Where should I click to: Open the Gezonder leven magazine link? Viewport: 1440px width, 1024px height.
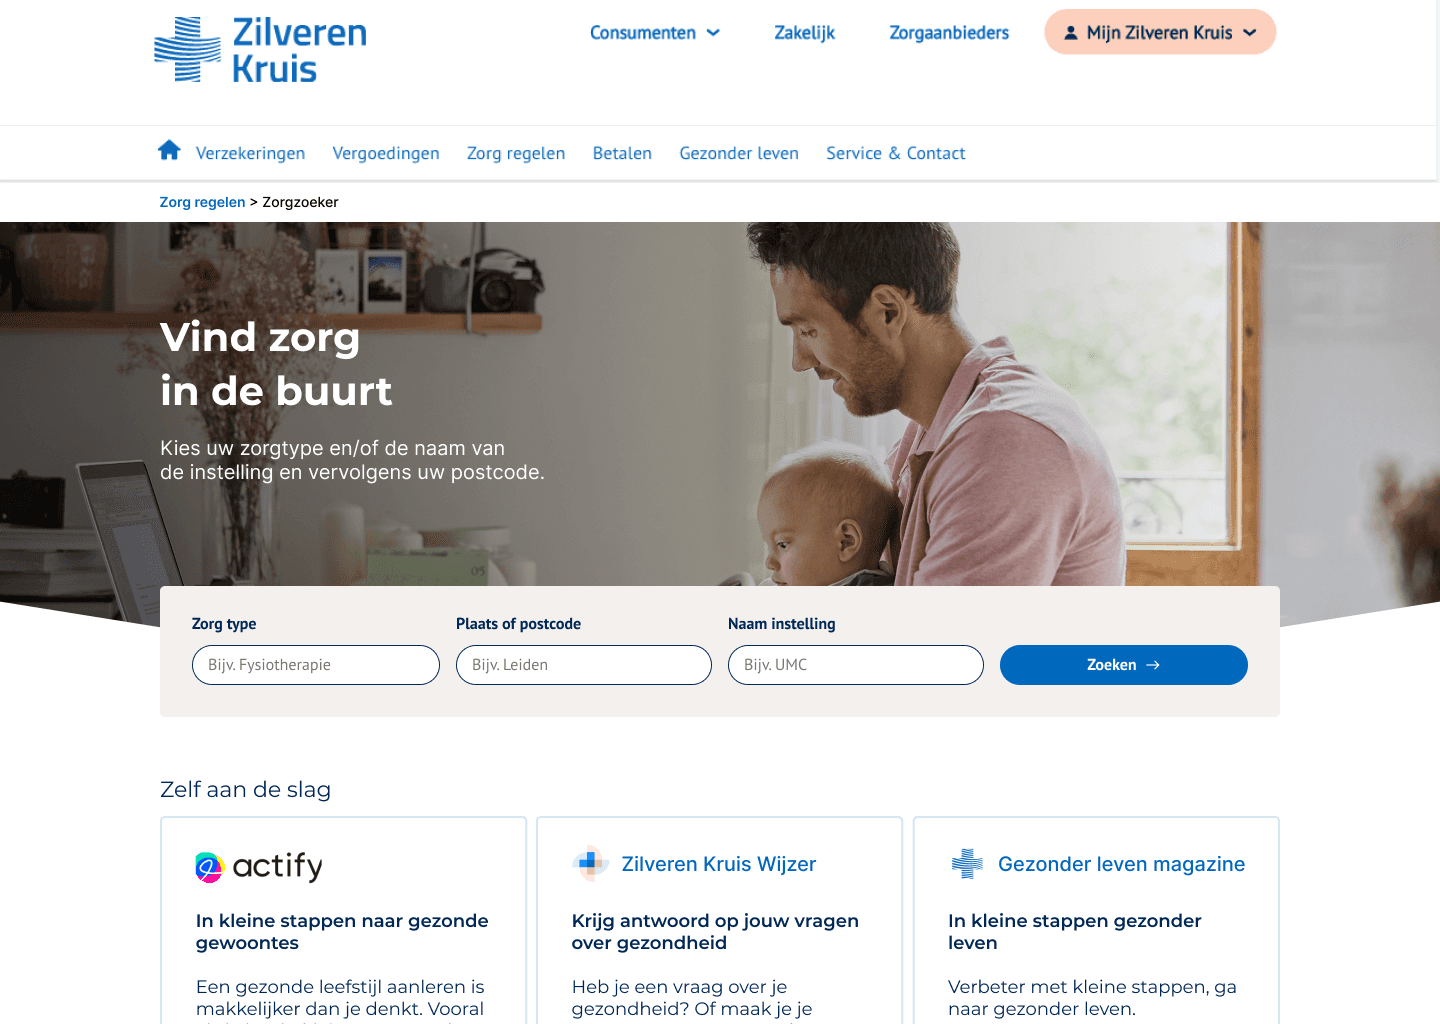click(x=1121, y=864)
